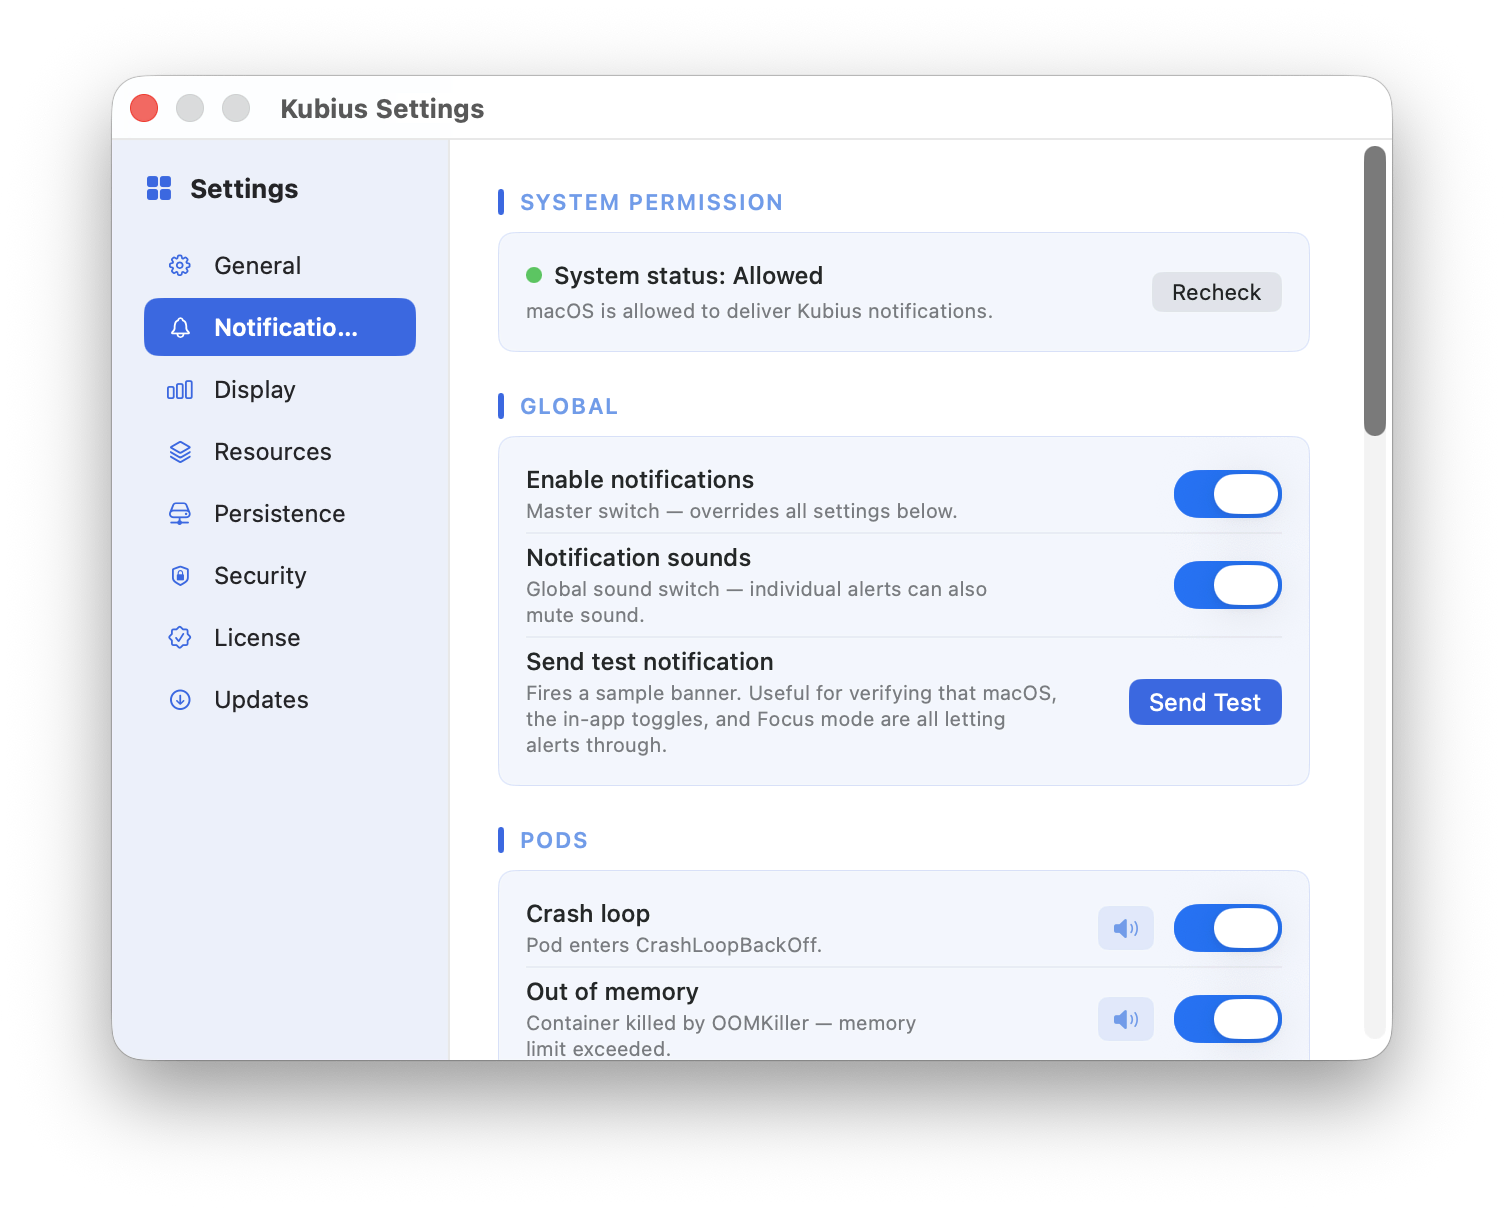Toggle the Notification sounds switch
The width and height of the screenshot is (1504, 1208).
coord(1228,585)
